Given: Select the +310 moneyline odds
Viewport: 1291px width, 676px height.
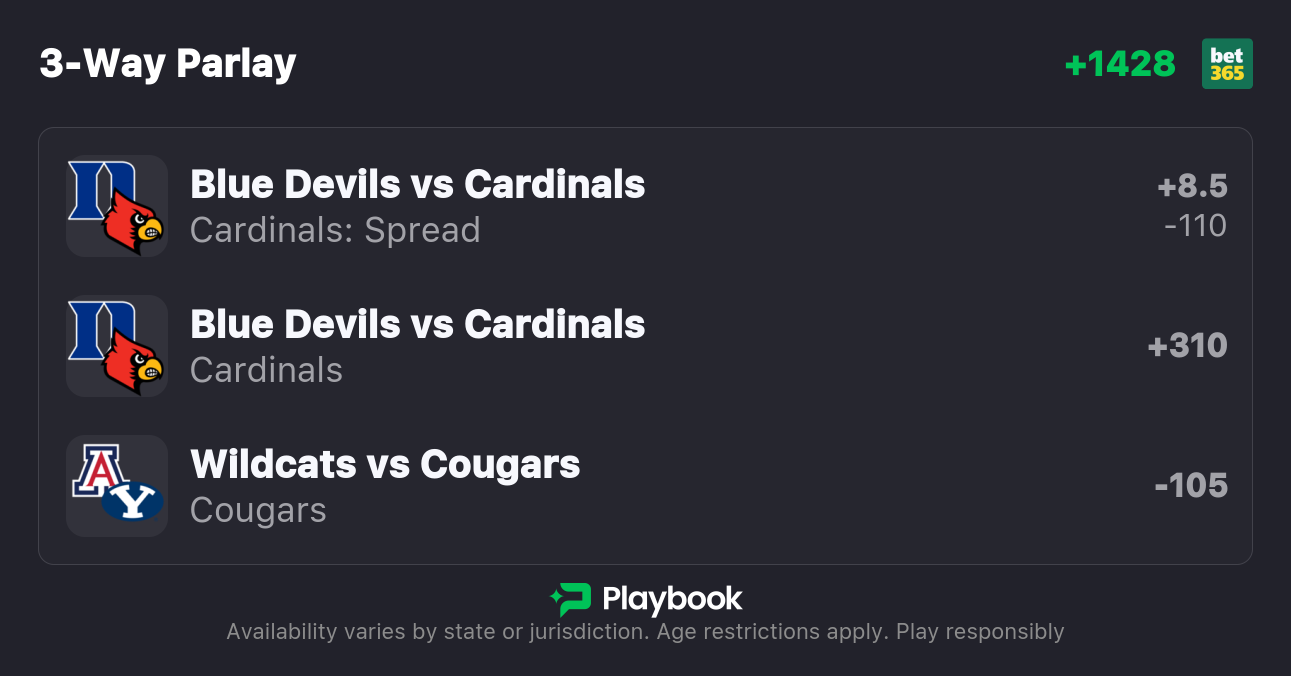Looking at the screenshot, I should pyautogui.click(x=1187, y=346).
